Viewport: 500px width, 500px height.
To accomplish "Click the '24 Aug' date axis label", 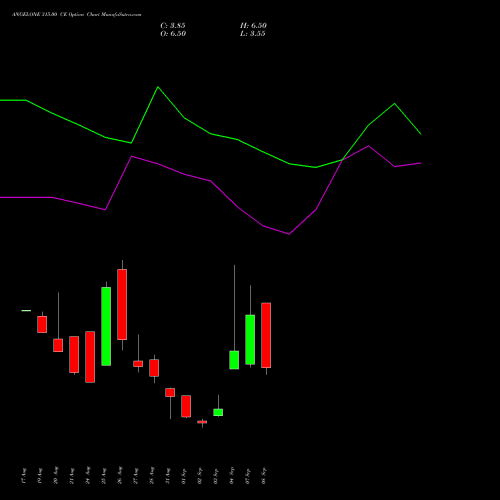I will click(88, 475).
